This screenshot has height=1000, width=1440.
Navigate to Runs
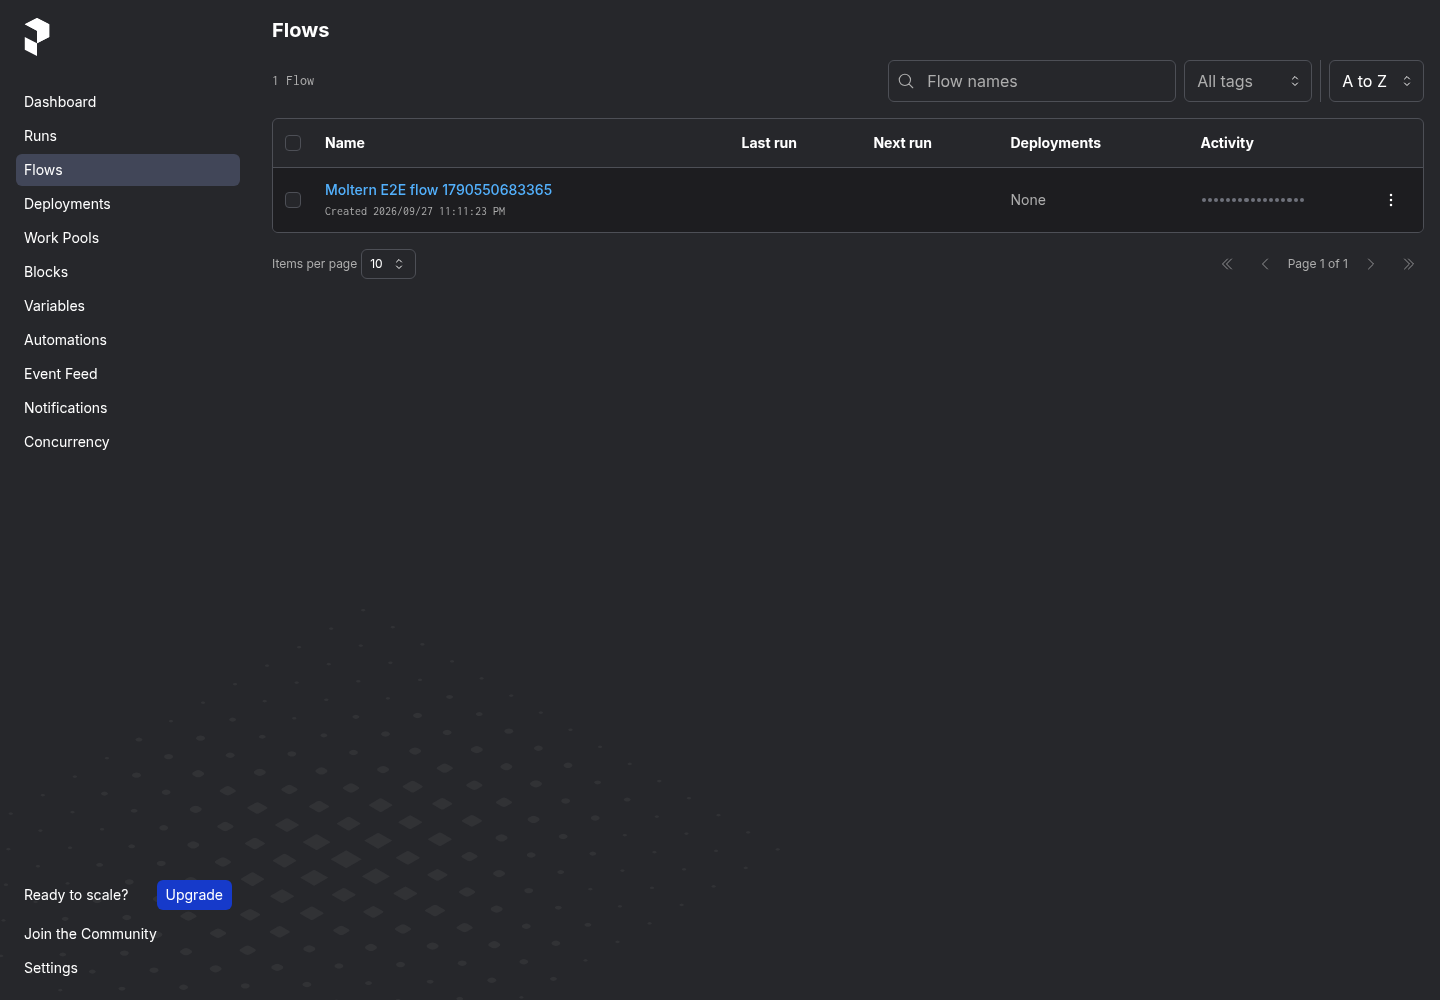tap(128, 136)
